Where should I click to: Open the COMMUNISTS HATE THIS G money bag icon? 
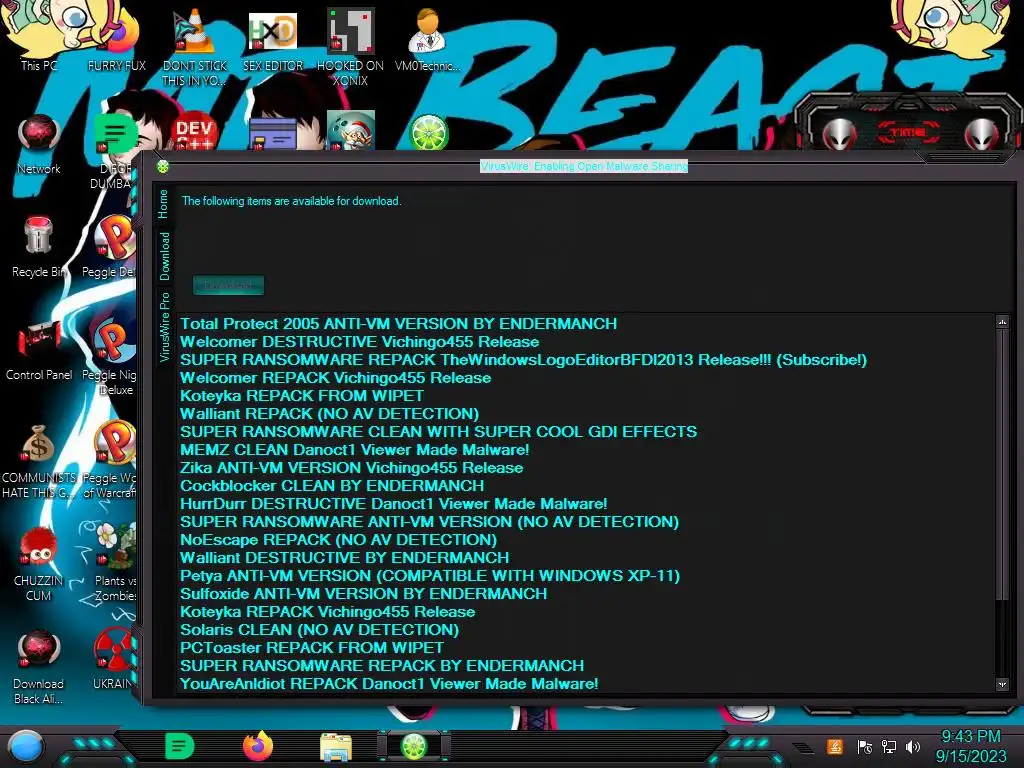tap(39, 460)
